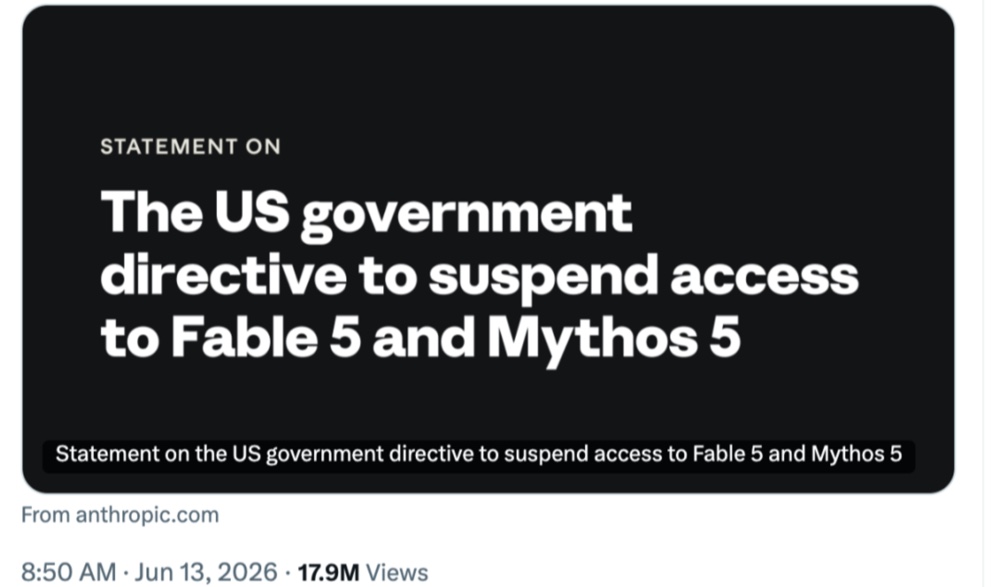Click the word 'From' below the card
1000x587 pixels.
tap(46, 515)
